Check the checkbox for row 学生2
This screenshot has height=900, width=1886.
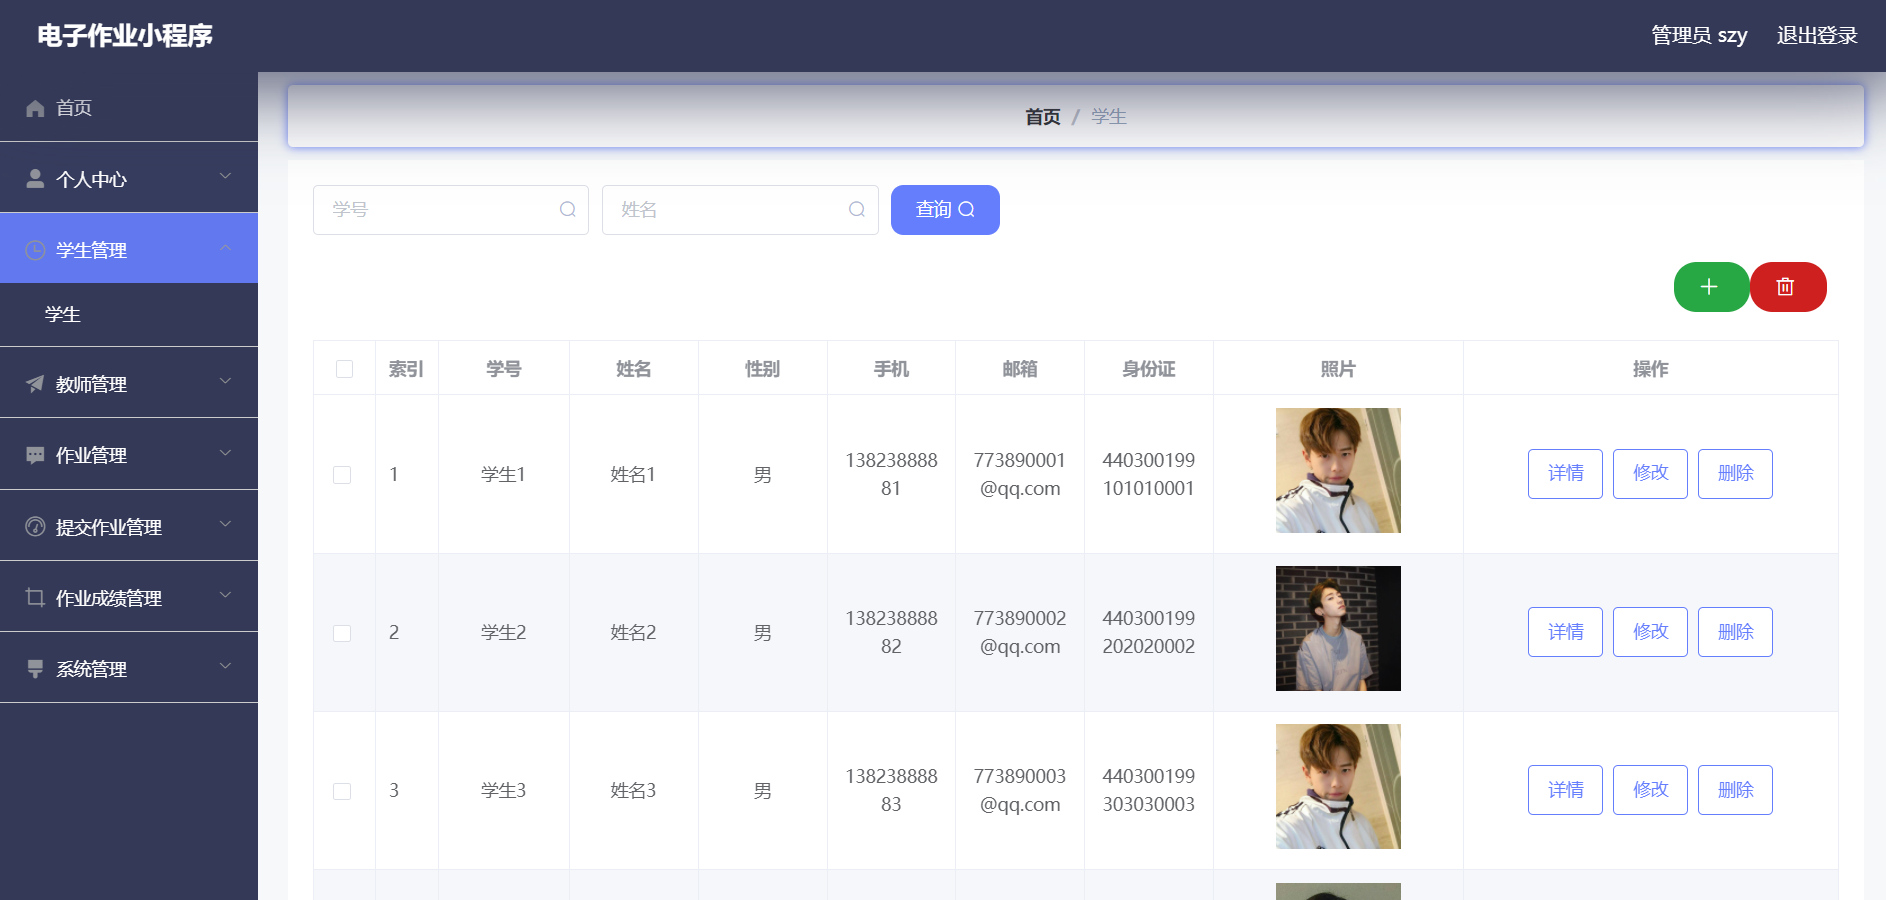coord(342,633)
